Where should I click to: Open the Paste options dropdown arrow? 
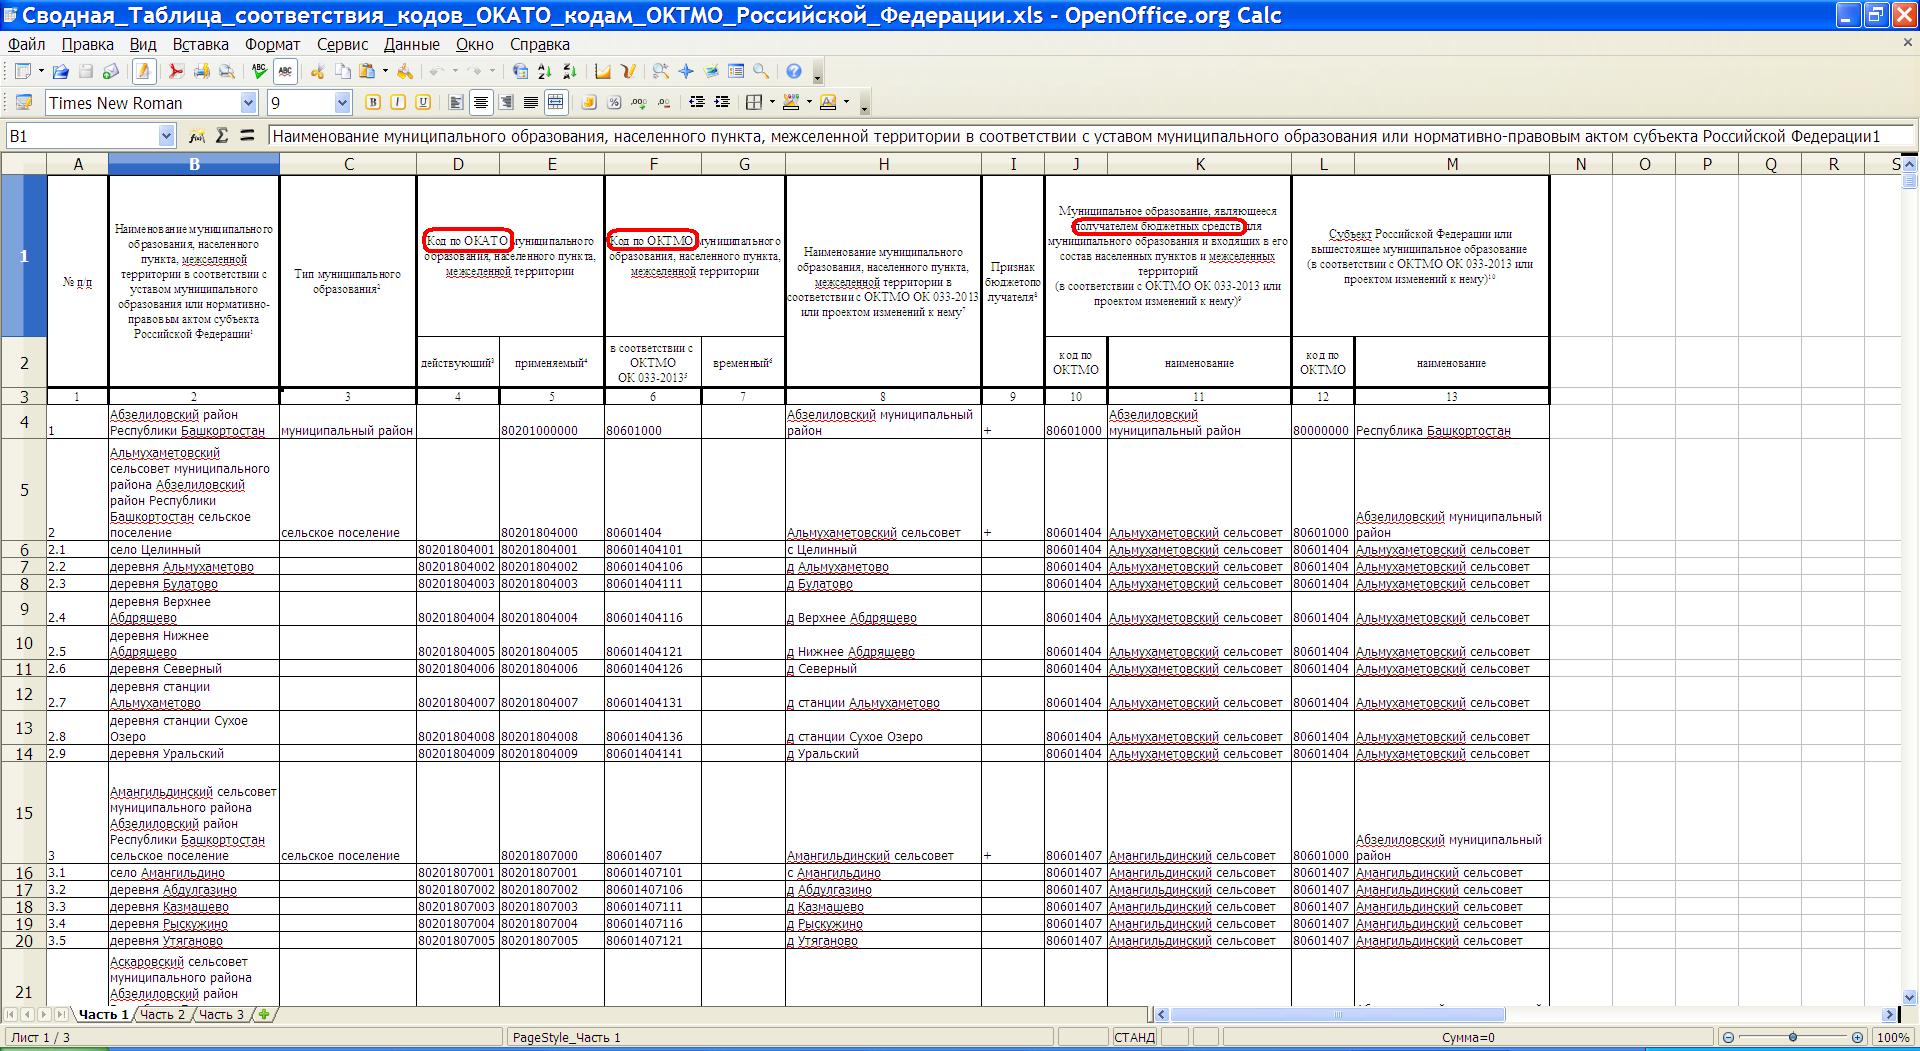pyautogui.click(x=385, y=71)
